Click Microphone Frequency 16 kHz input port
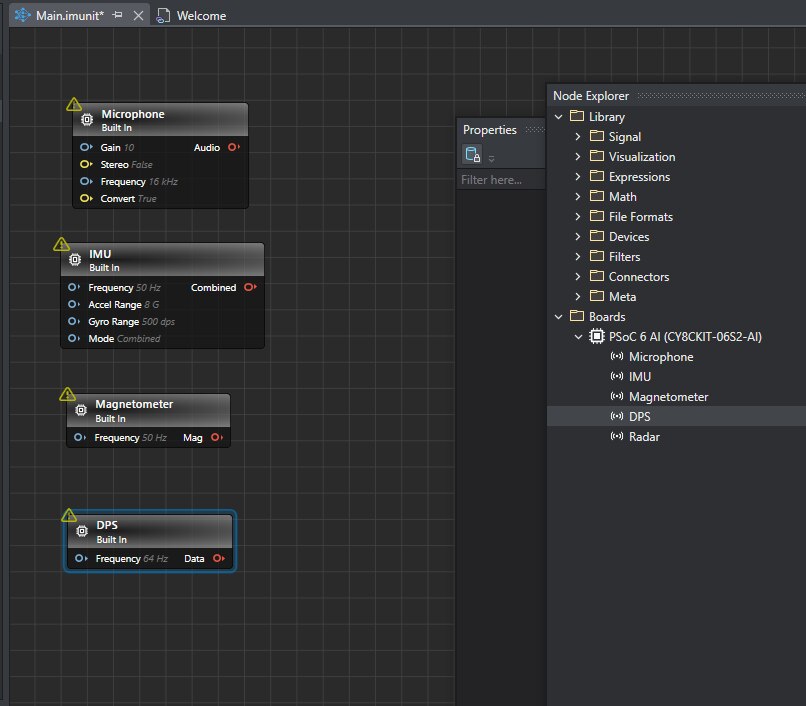The height and width of the screenshot is (706, 806). (x=86, y=182)
